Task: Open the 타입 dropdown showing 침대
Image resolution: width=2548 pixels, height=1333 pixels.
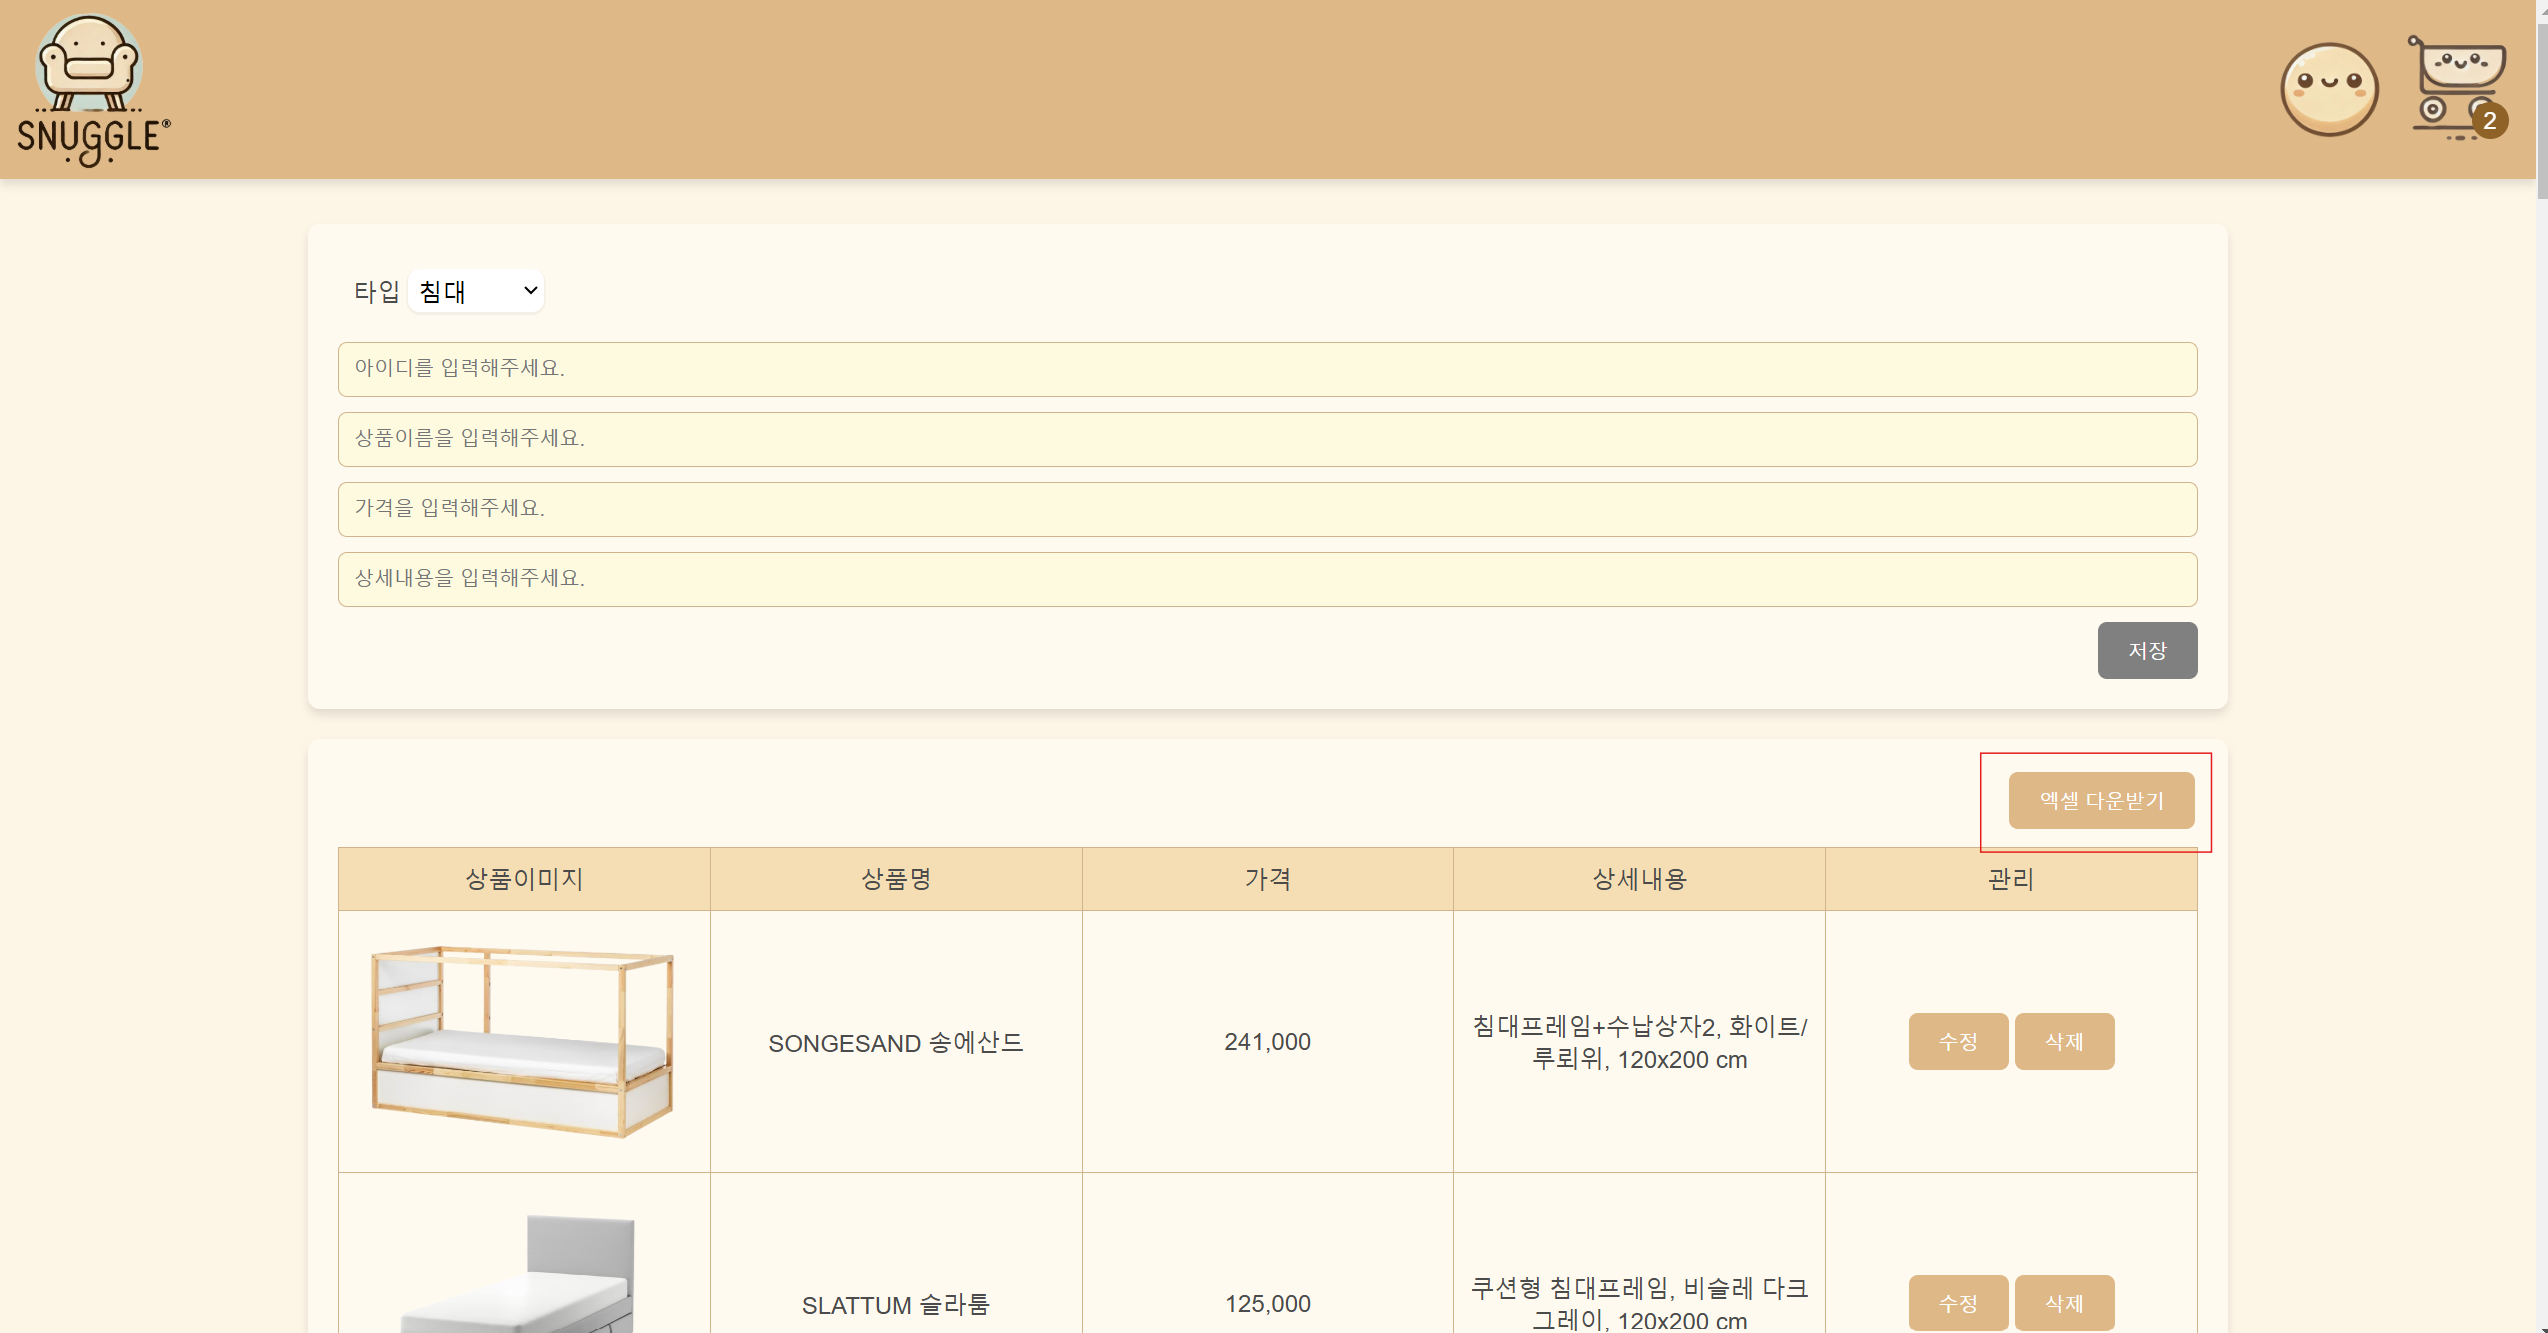Action: click(x=476, y=291)
